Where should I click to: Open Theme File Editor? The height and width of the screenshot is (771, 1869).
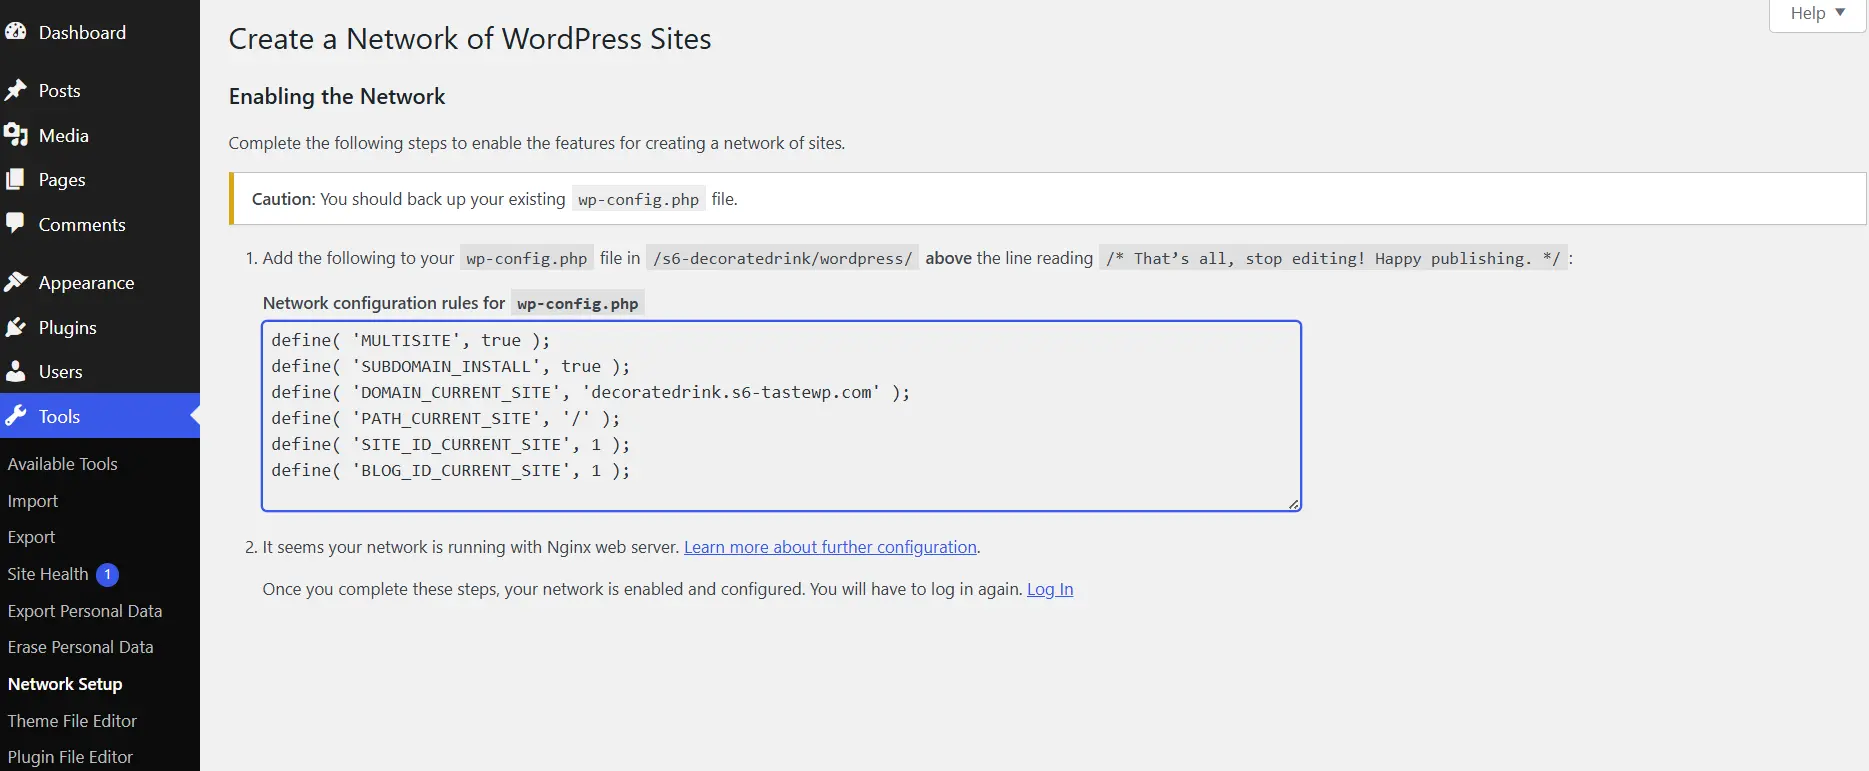(x=72, y=721)
